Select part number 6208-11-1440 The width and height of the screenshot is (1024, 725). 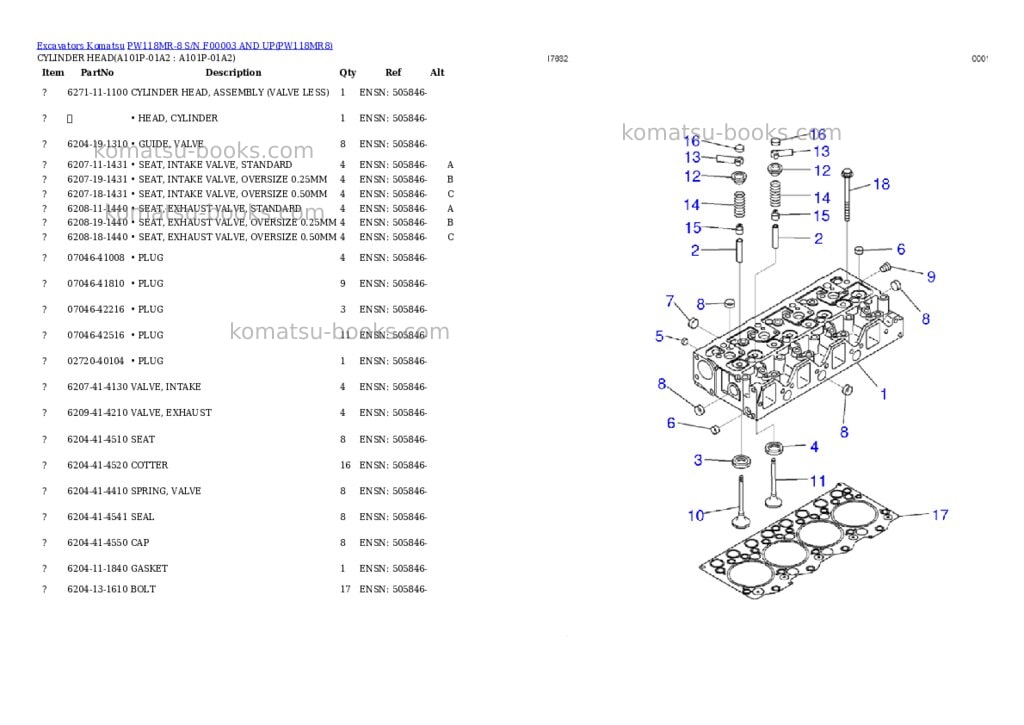coord(97,208)
